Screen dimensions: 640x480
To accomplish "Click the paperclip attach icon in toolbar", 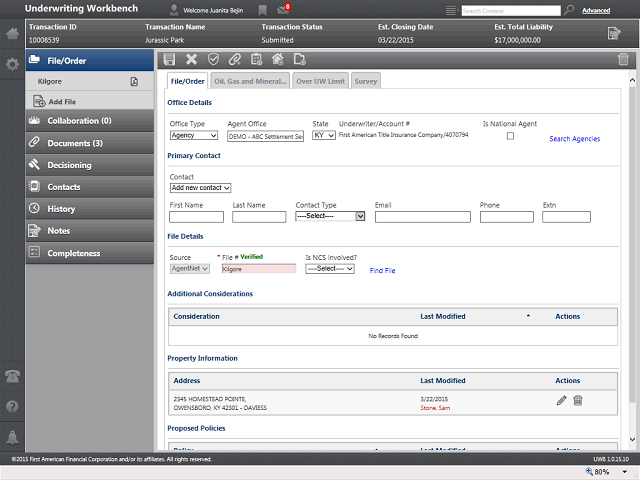I will (x=235, y=60).
